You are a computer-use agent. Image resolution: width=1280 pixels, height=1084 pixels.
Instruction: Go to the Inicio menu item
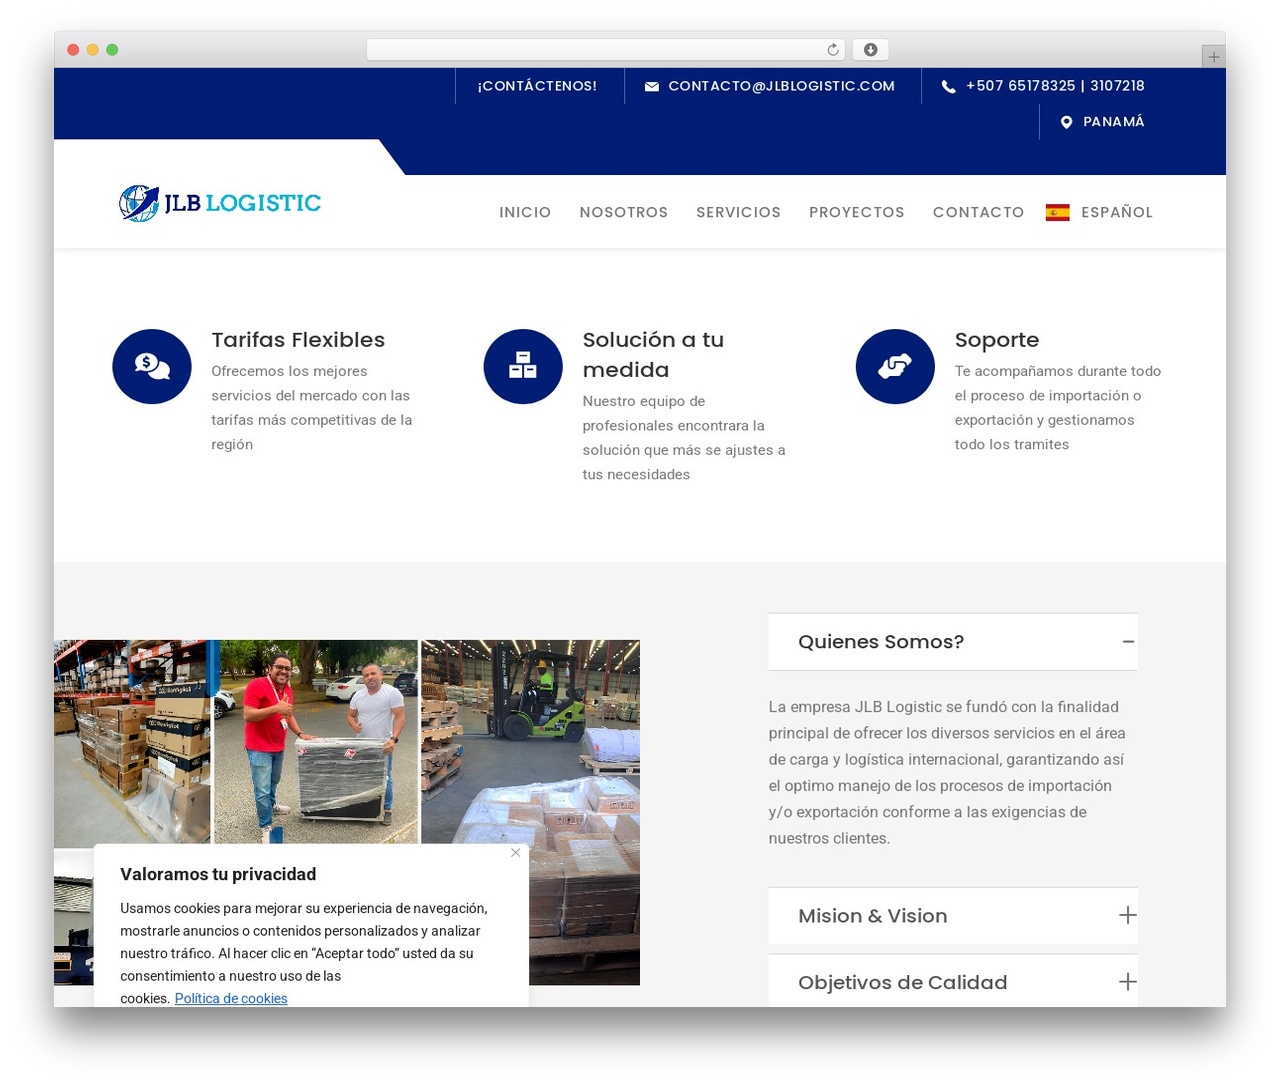[525, 212]
